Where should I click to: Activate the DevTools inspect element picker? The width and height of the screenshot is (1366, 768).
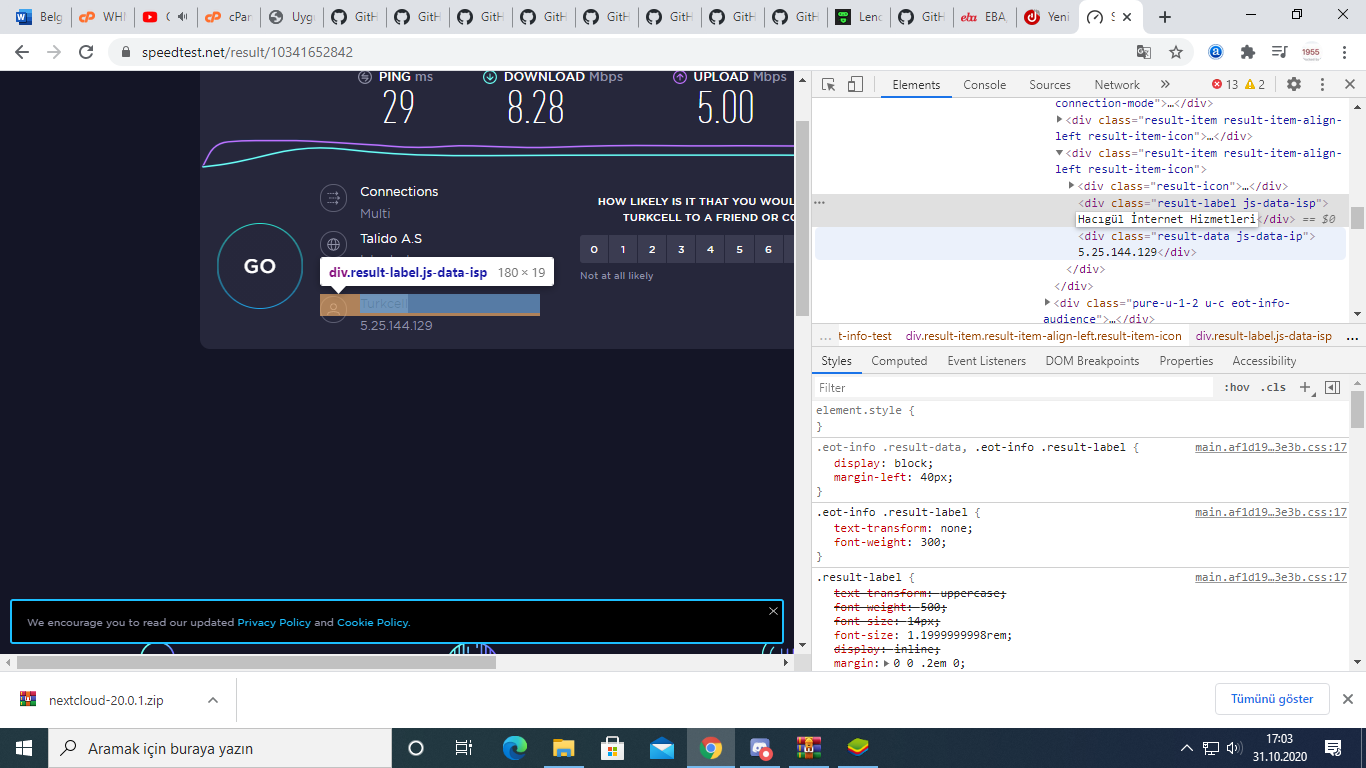pyautogui.click(x=828, y=85)
